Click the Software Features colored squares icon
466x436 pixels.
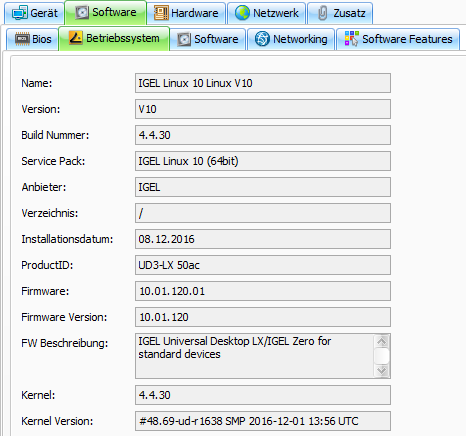coord(352,39)
